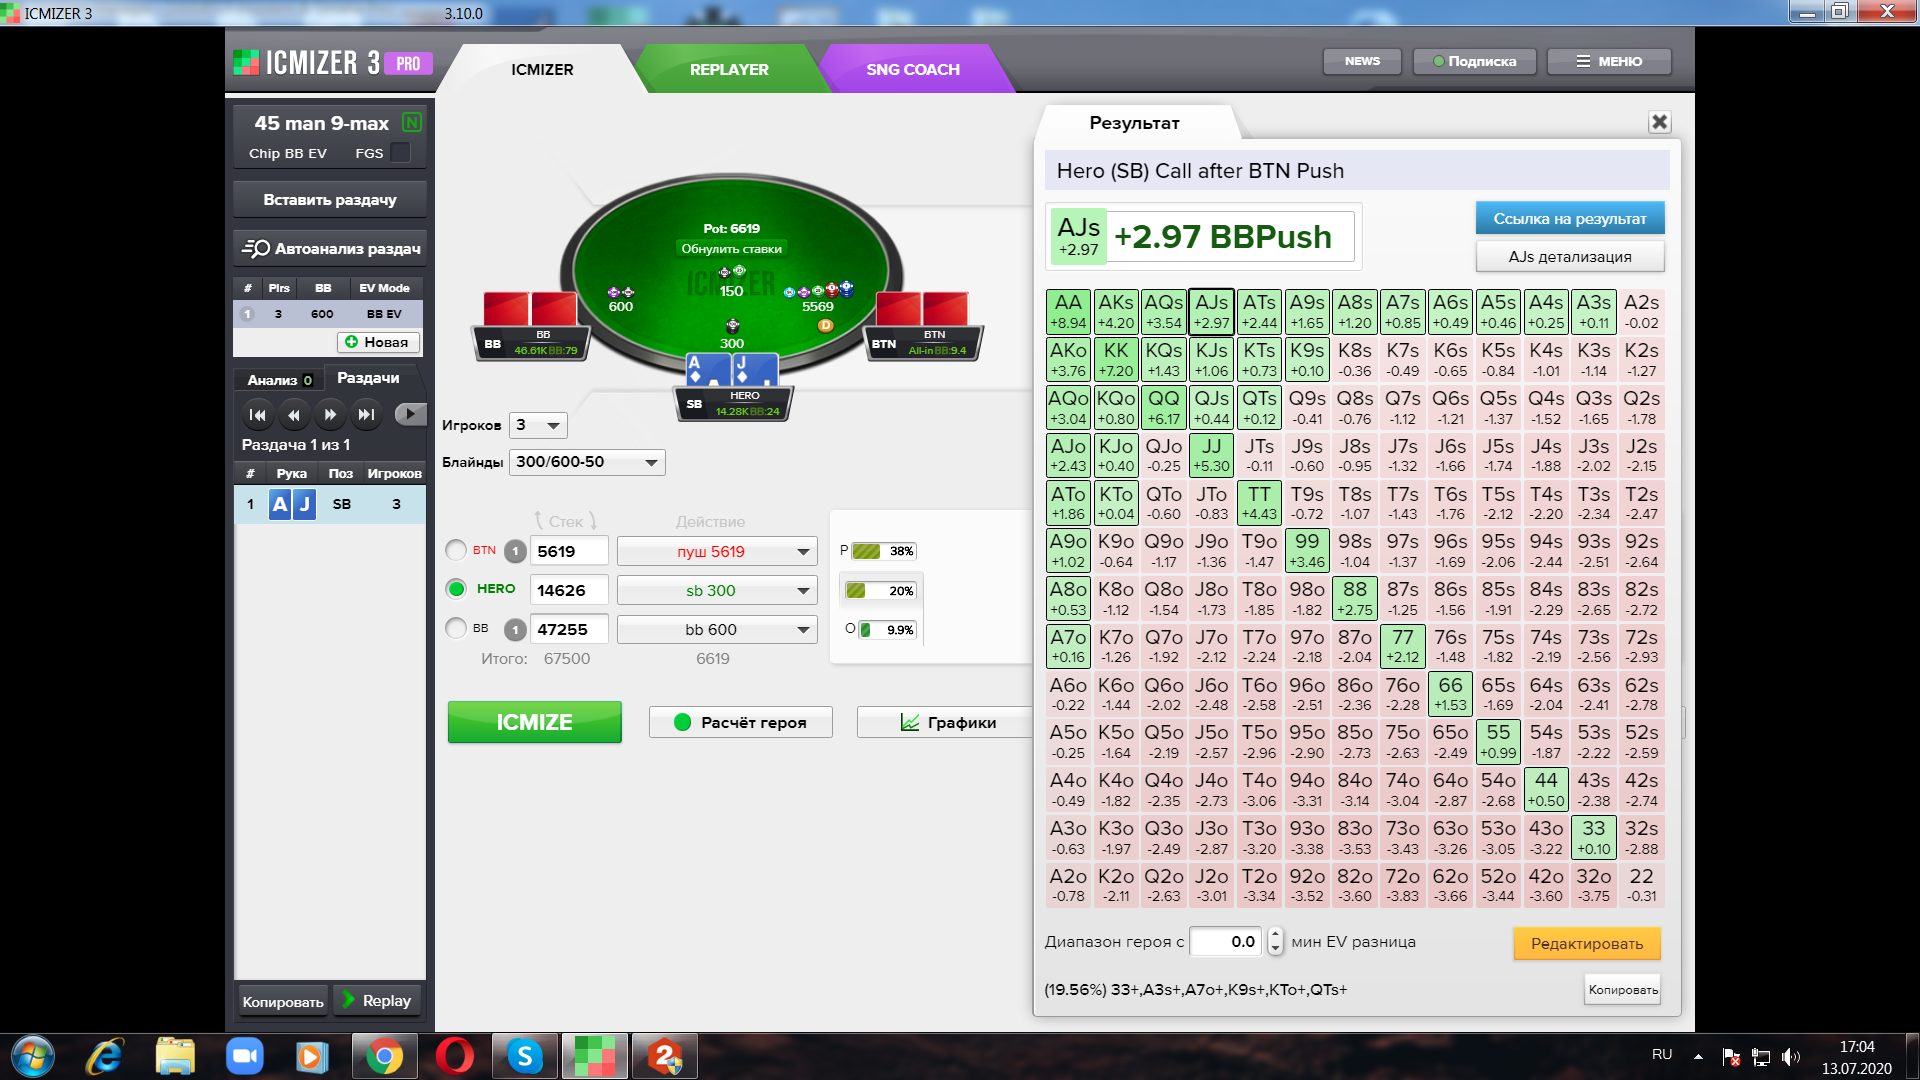1920x1080 pixels.
Task: Open the Игроков player count dropdown
Action: 538,425
